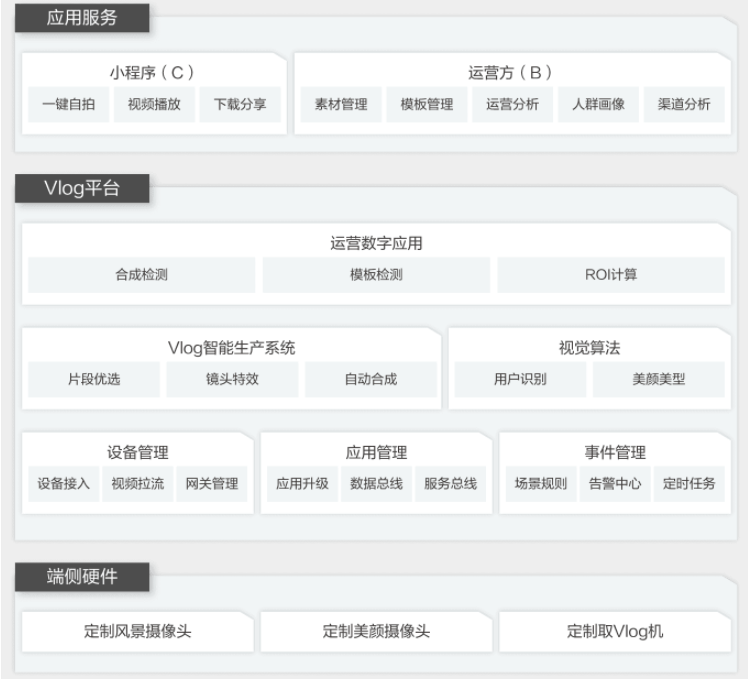Select the 小程序（C）group title
748x679 pixels.
[x=154, y=73]
